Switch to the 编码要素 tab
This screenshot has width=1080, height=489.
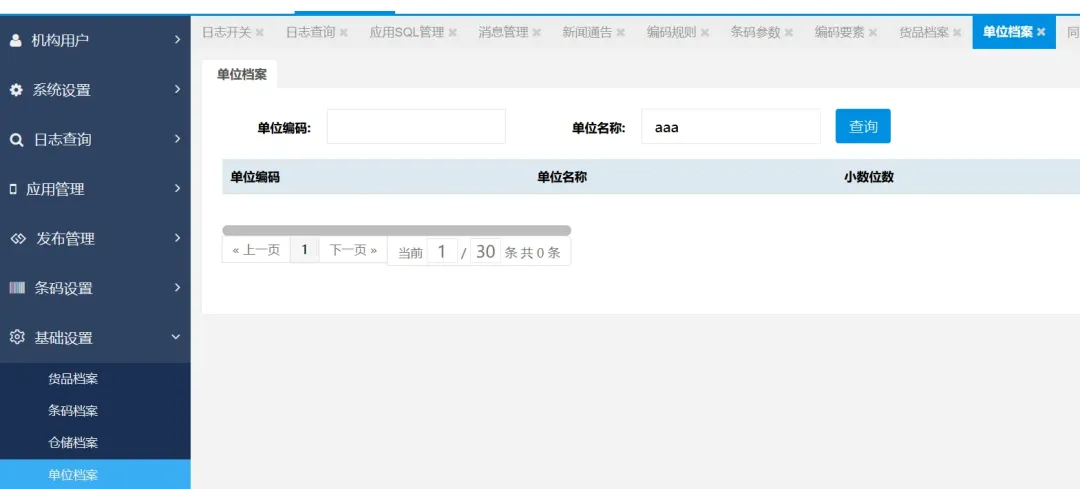click(x=840, y=32)
